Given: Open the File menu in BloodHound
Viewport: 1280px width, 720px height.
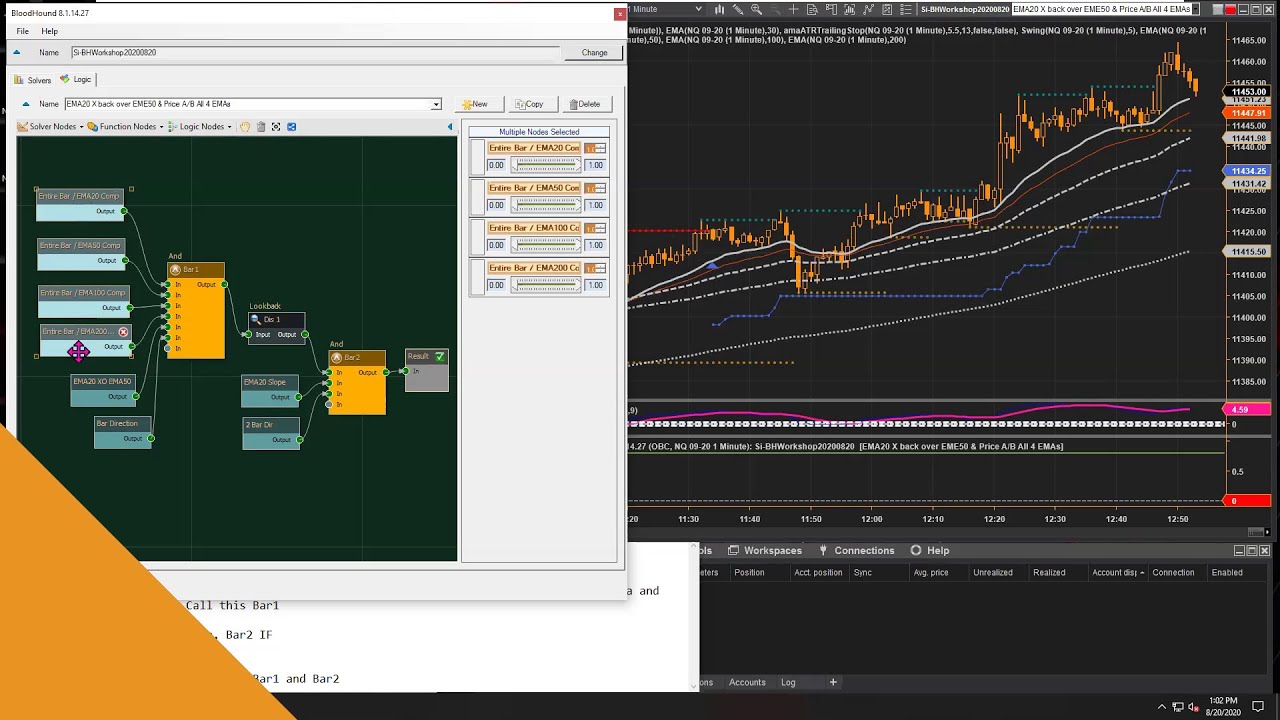Looking at the screenshot, I should click(22, 31).
